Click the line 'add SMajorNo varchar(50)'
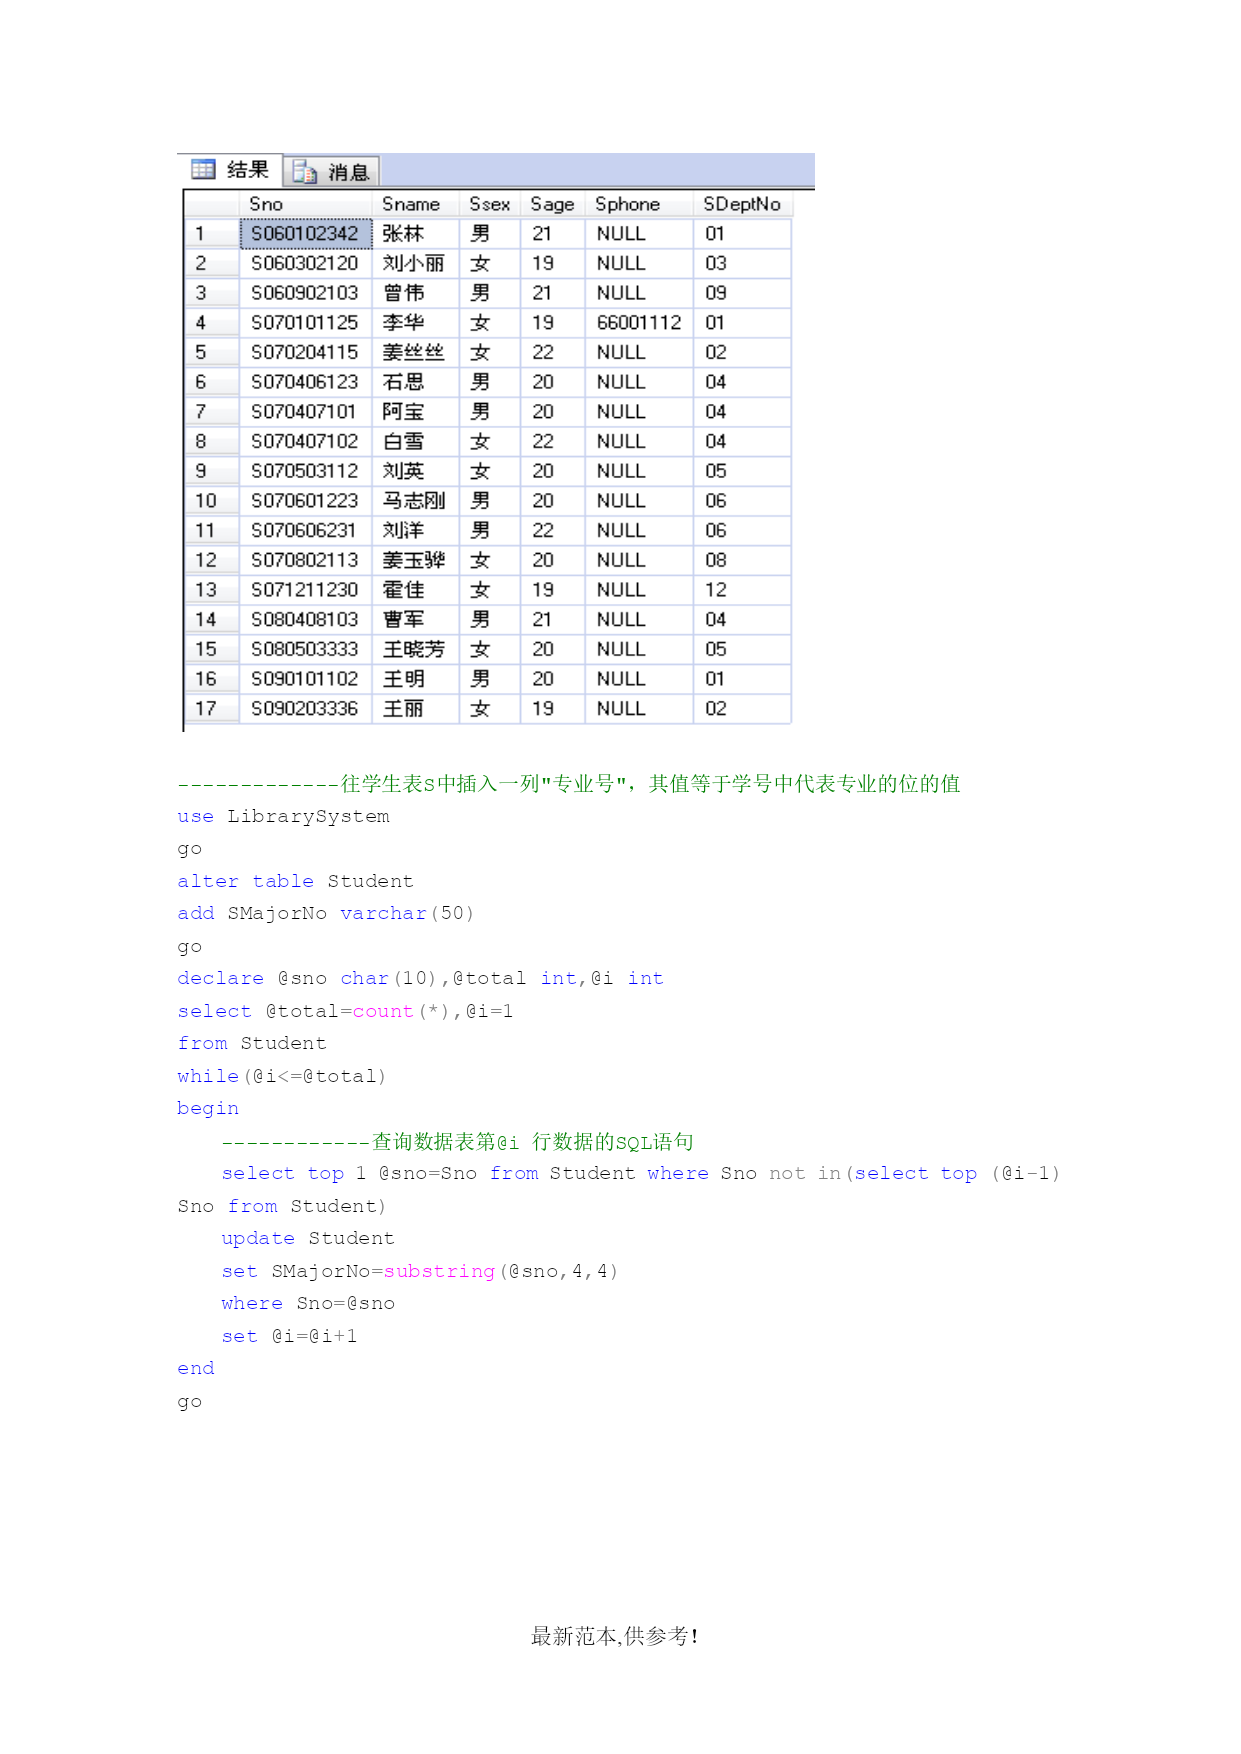 326,914
